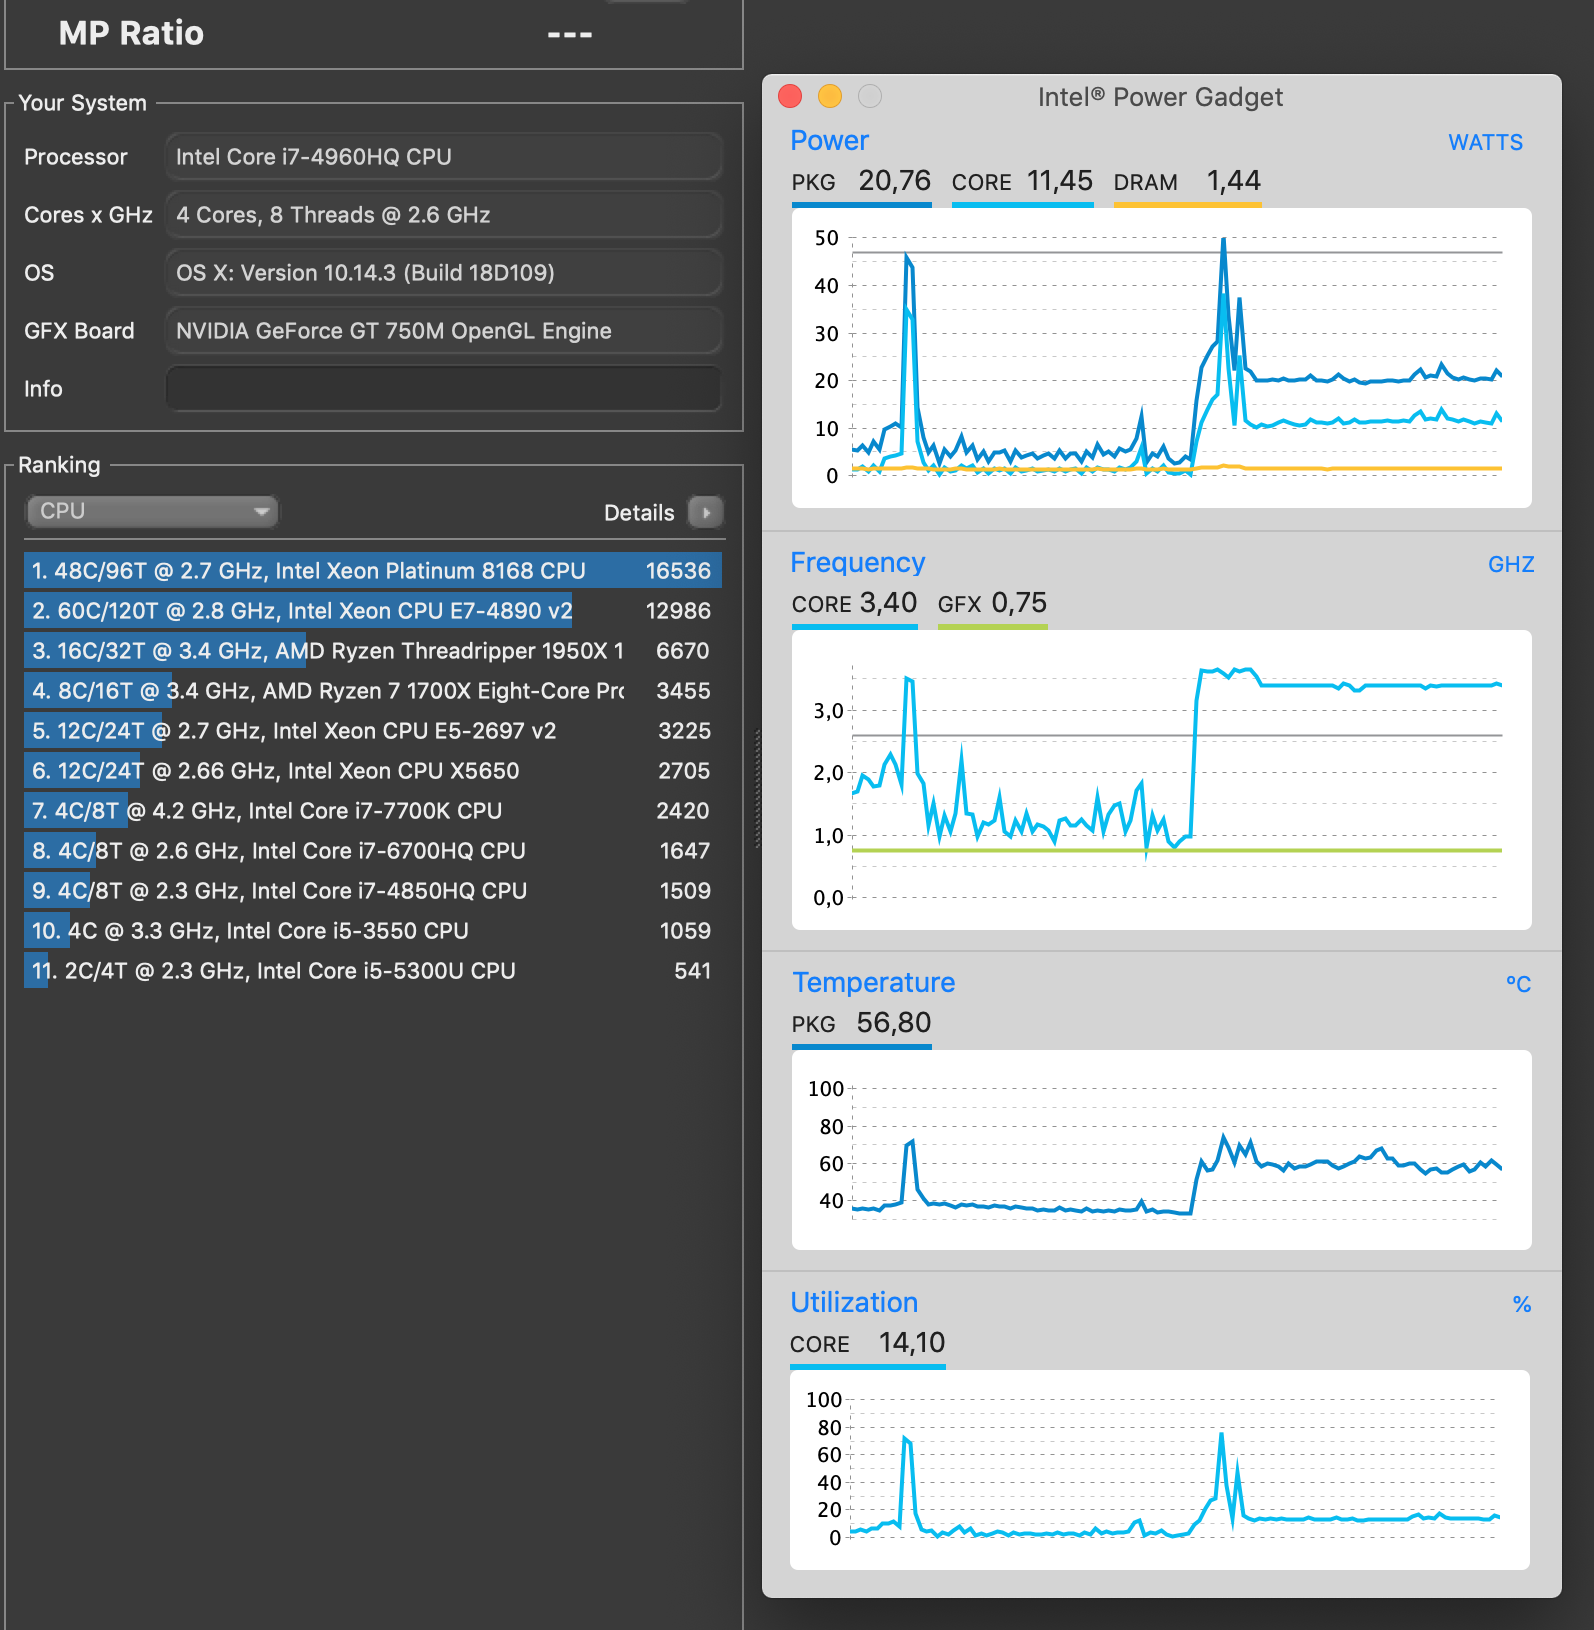This screenshot has height=1630, width=1594.
Task: Click the Frequency graph
Action: (x=1161, y=780)
